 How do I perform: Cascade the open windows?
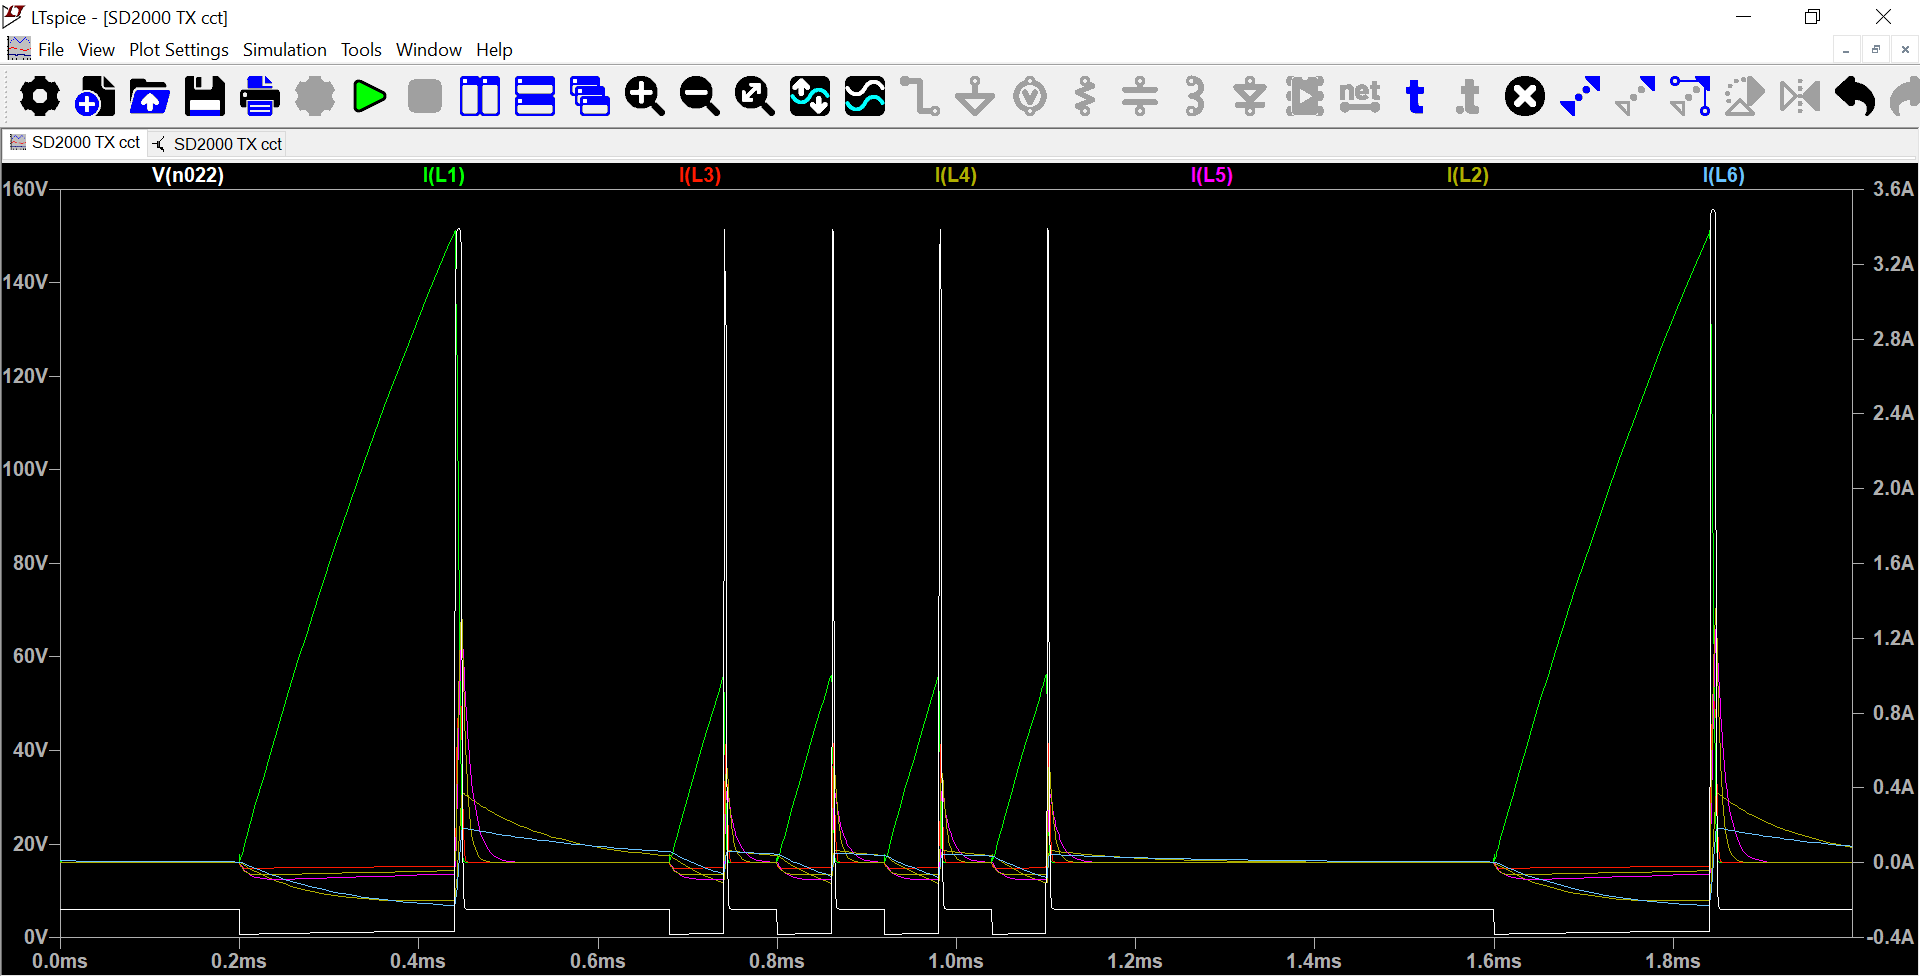tap(590, 97)
